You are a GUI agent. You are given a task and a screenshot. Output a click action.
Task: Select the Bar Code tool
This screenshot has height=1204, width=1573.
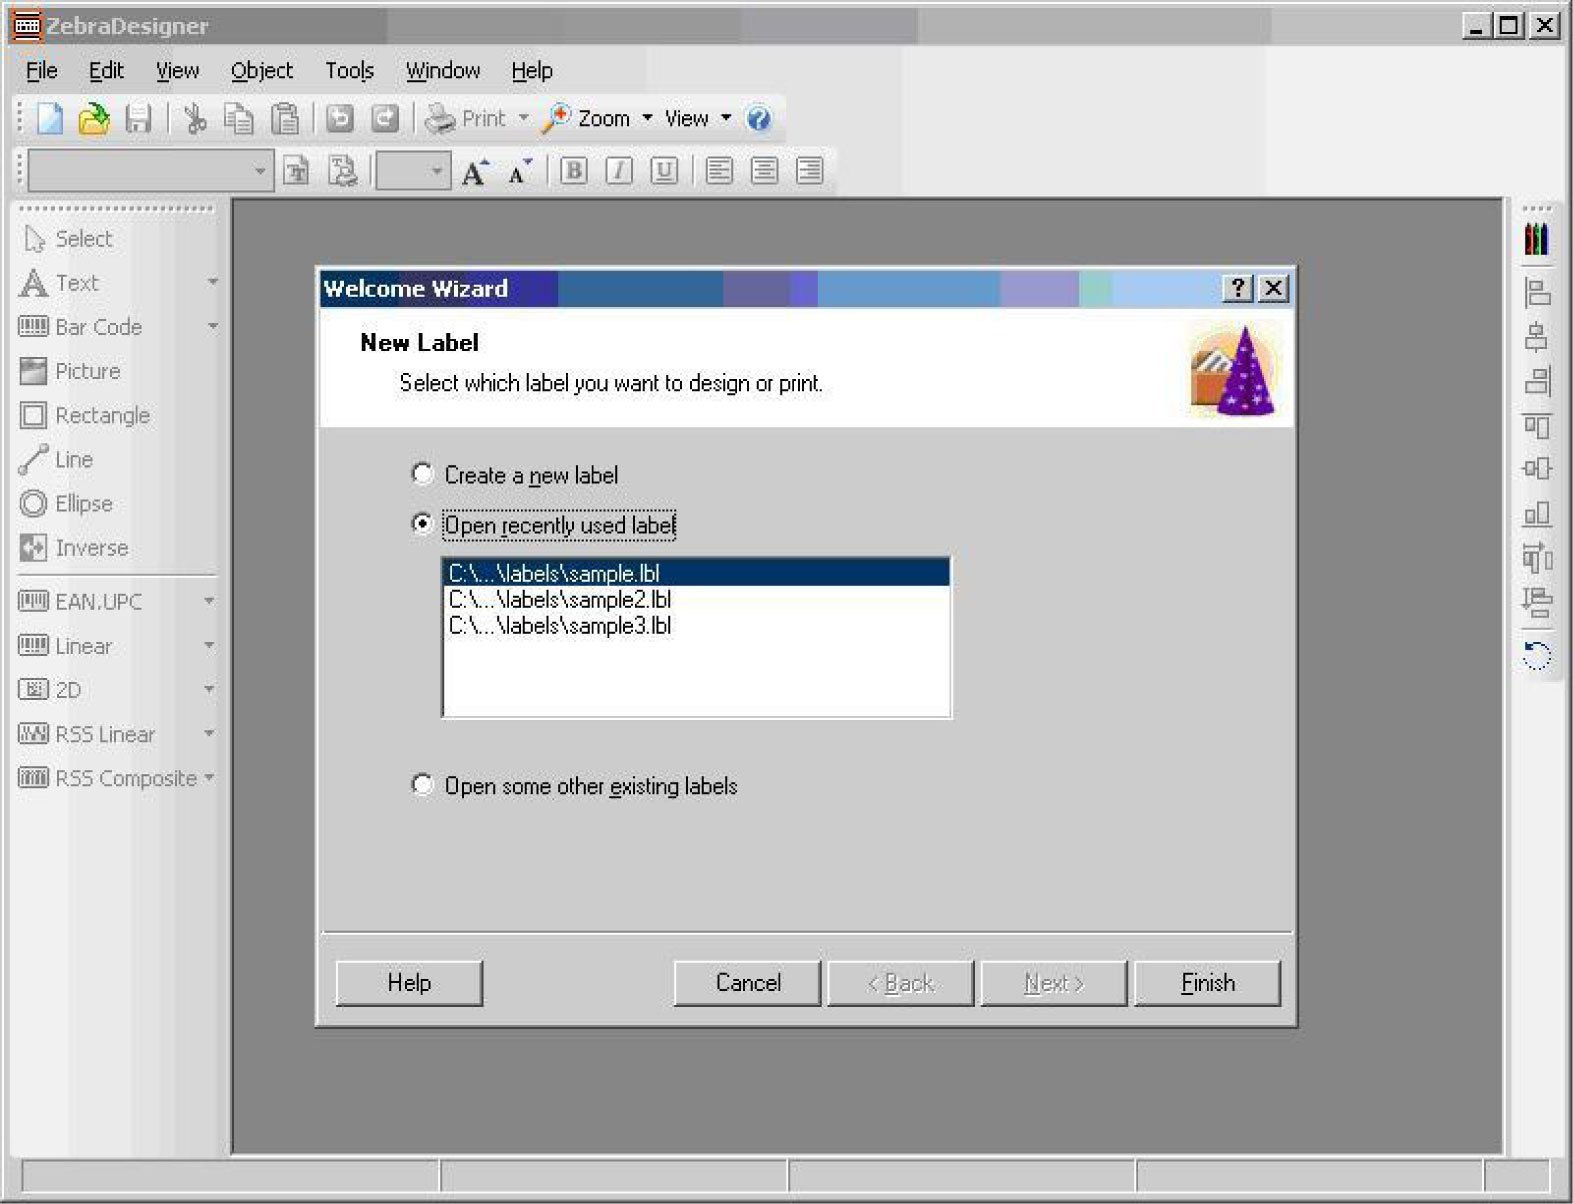[81, 327]
